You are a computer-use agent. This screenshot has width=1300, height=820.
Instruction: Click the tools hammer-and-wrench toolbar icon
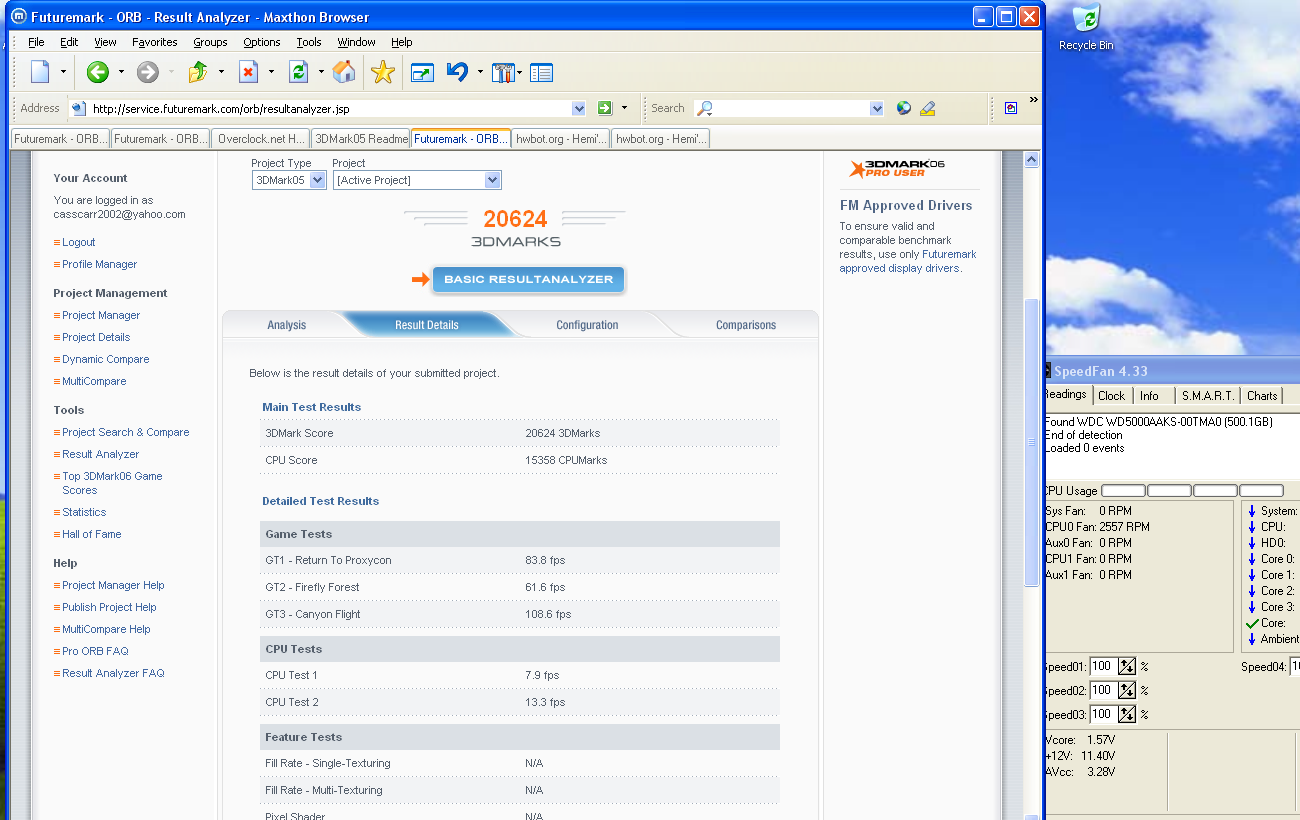tap(503, 72)
